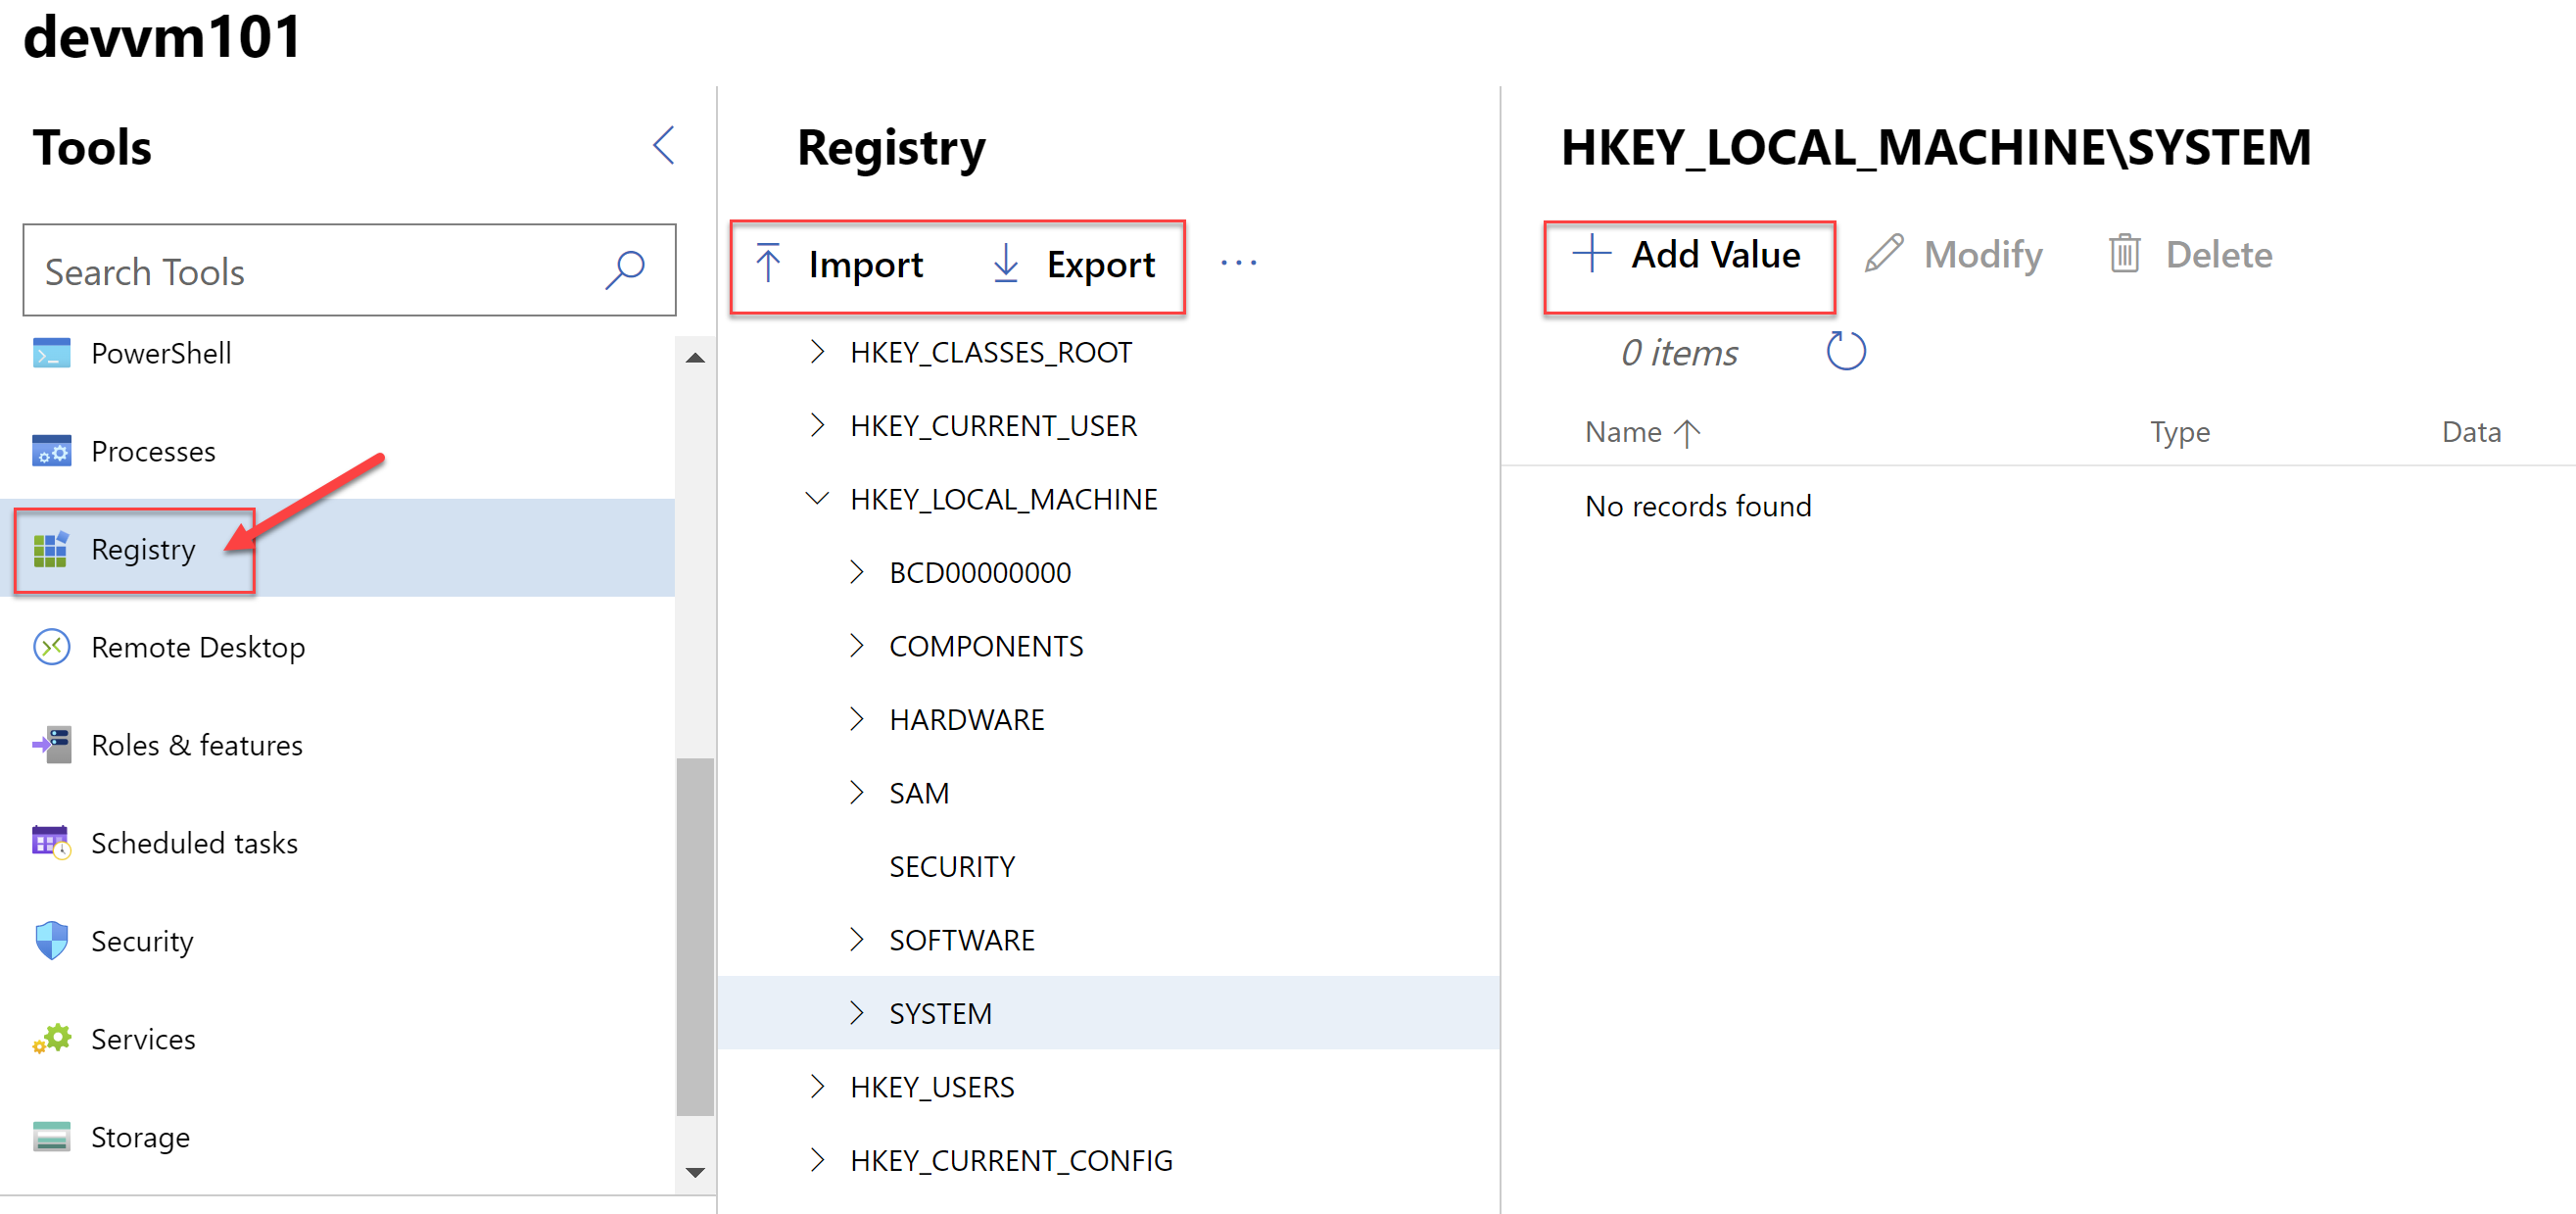Collapse HKEY_LOCAL_MACHINE tree node
The image size is (2576, 1214).
[x=817, y=498]
